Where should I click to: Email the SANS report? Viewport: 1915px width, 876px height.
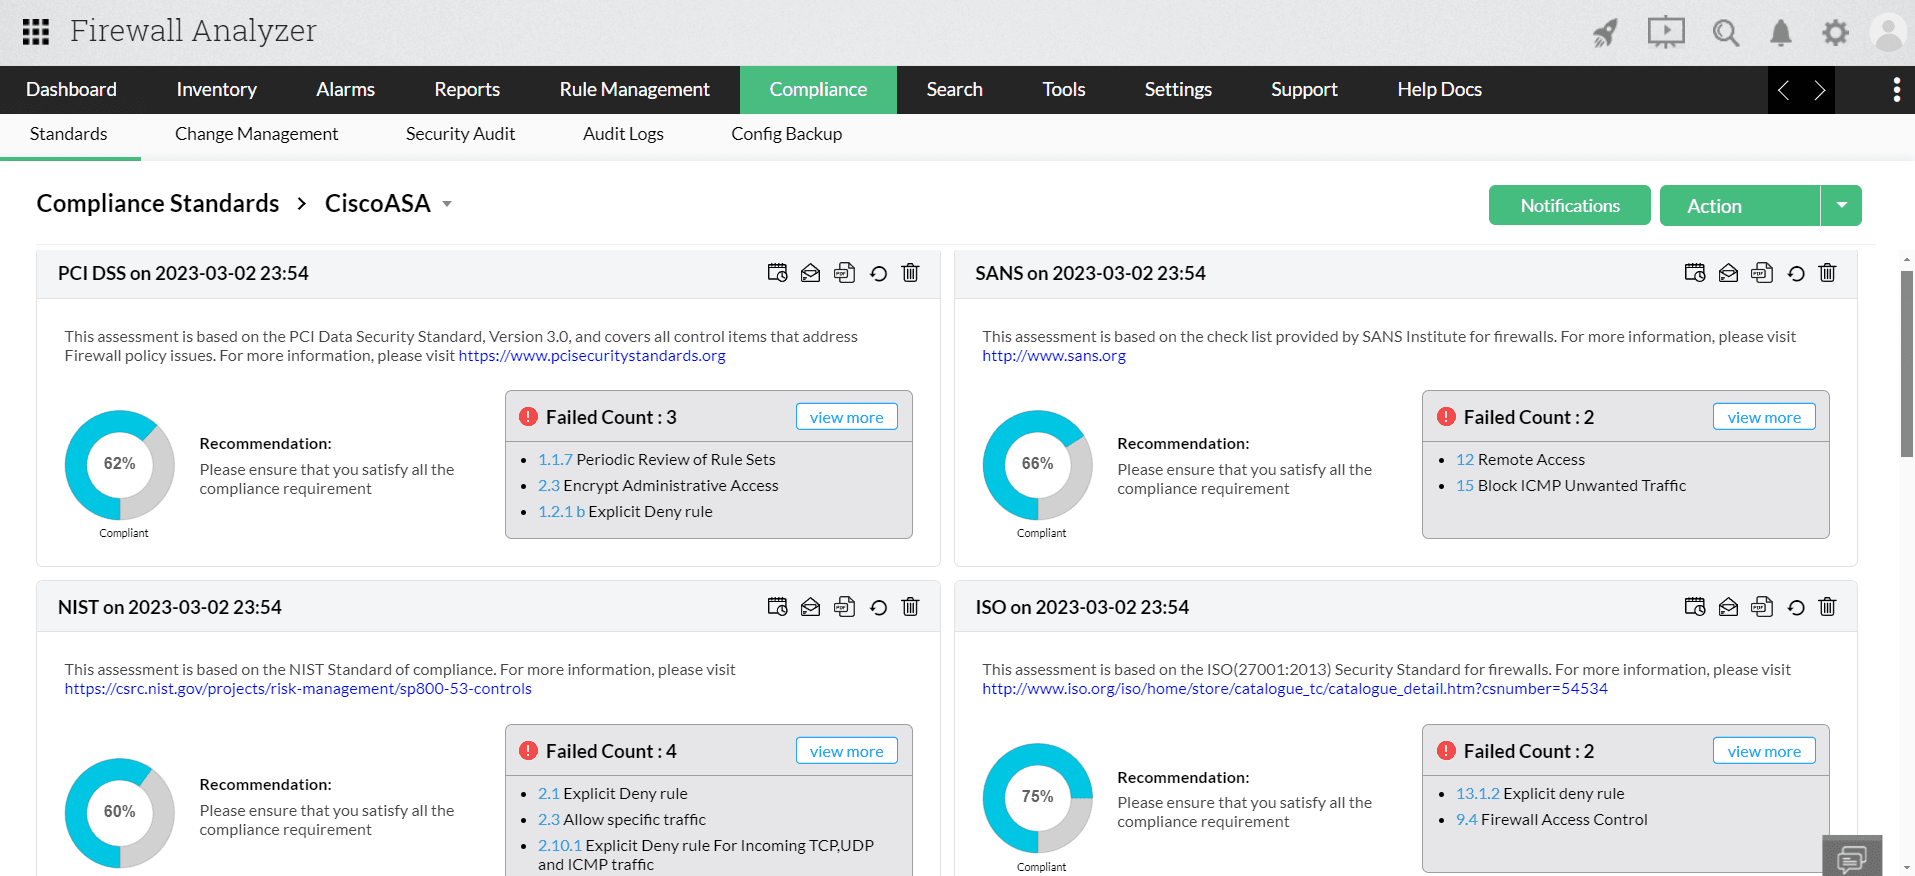pyautogui.click(x=1728, y=273)
